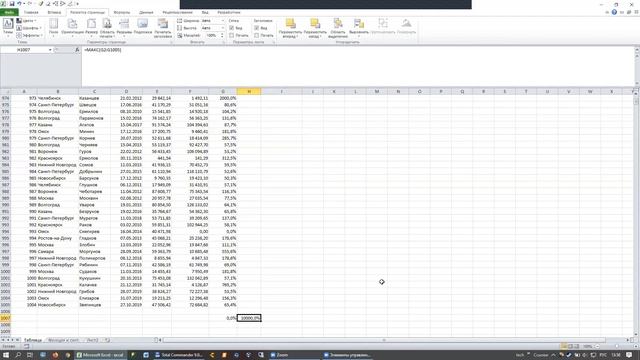Open Область выделения (Selection Pane)
The width and height of the screenshot is (640, 360).
[338, 27]
